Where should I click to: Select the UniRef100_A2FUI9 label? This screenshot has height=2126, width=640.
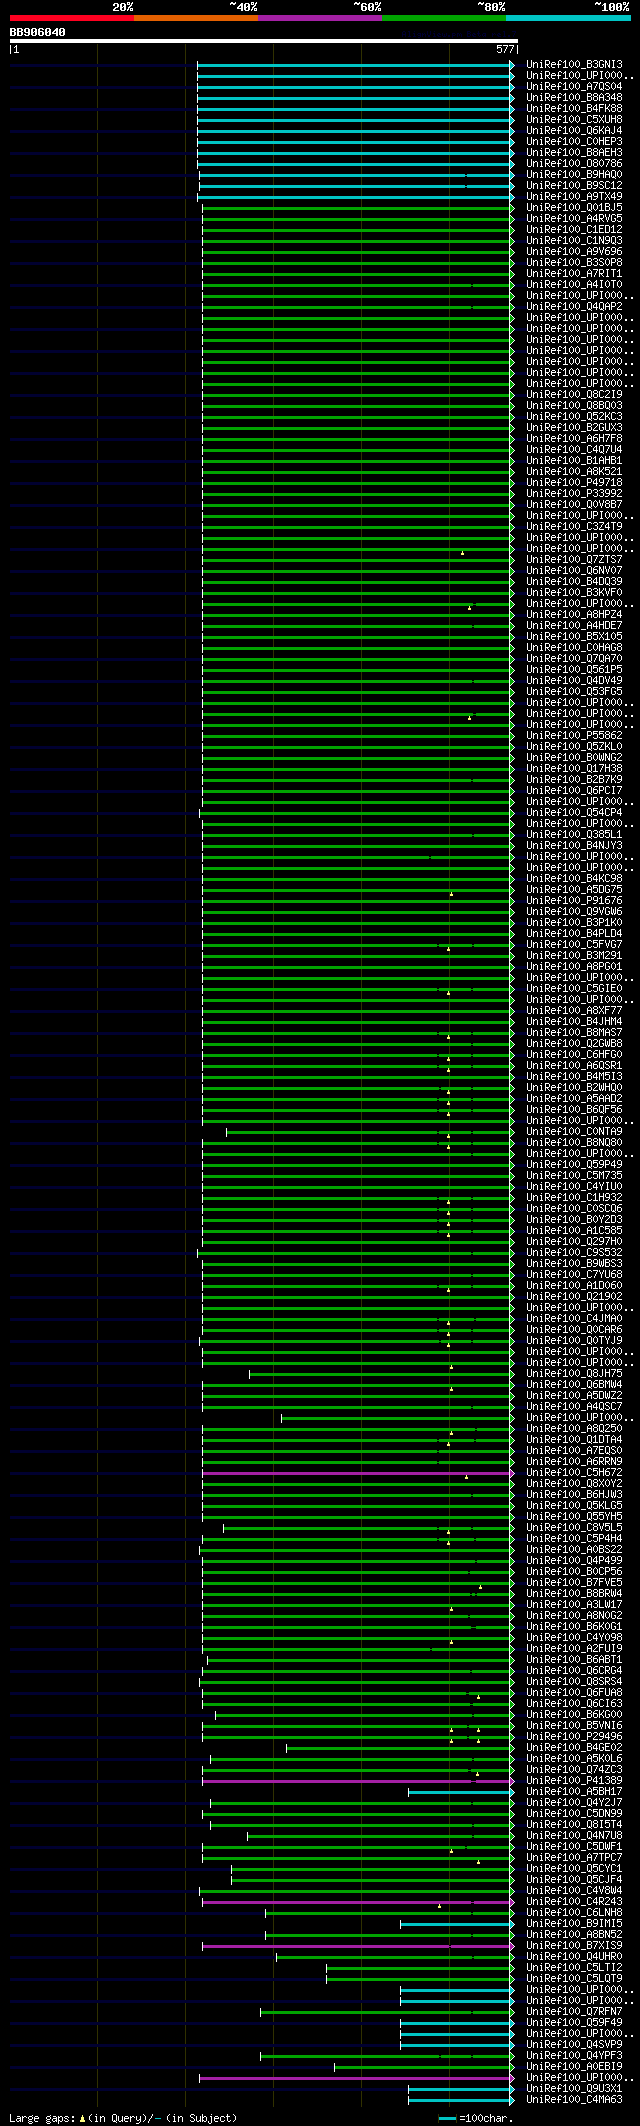(574, 1649)
